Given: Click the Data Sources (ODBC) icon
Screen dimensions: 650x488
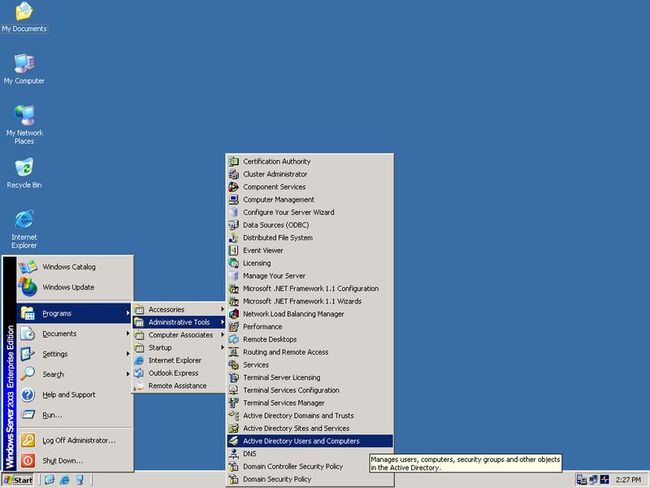Looking at the screenshot, I should [x=234, y=225].
